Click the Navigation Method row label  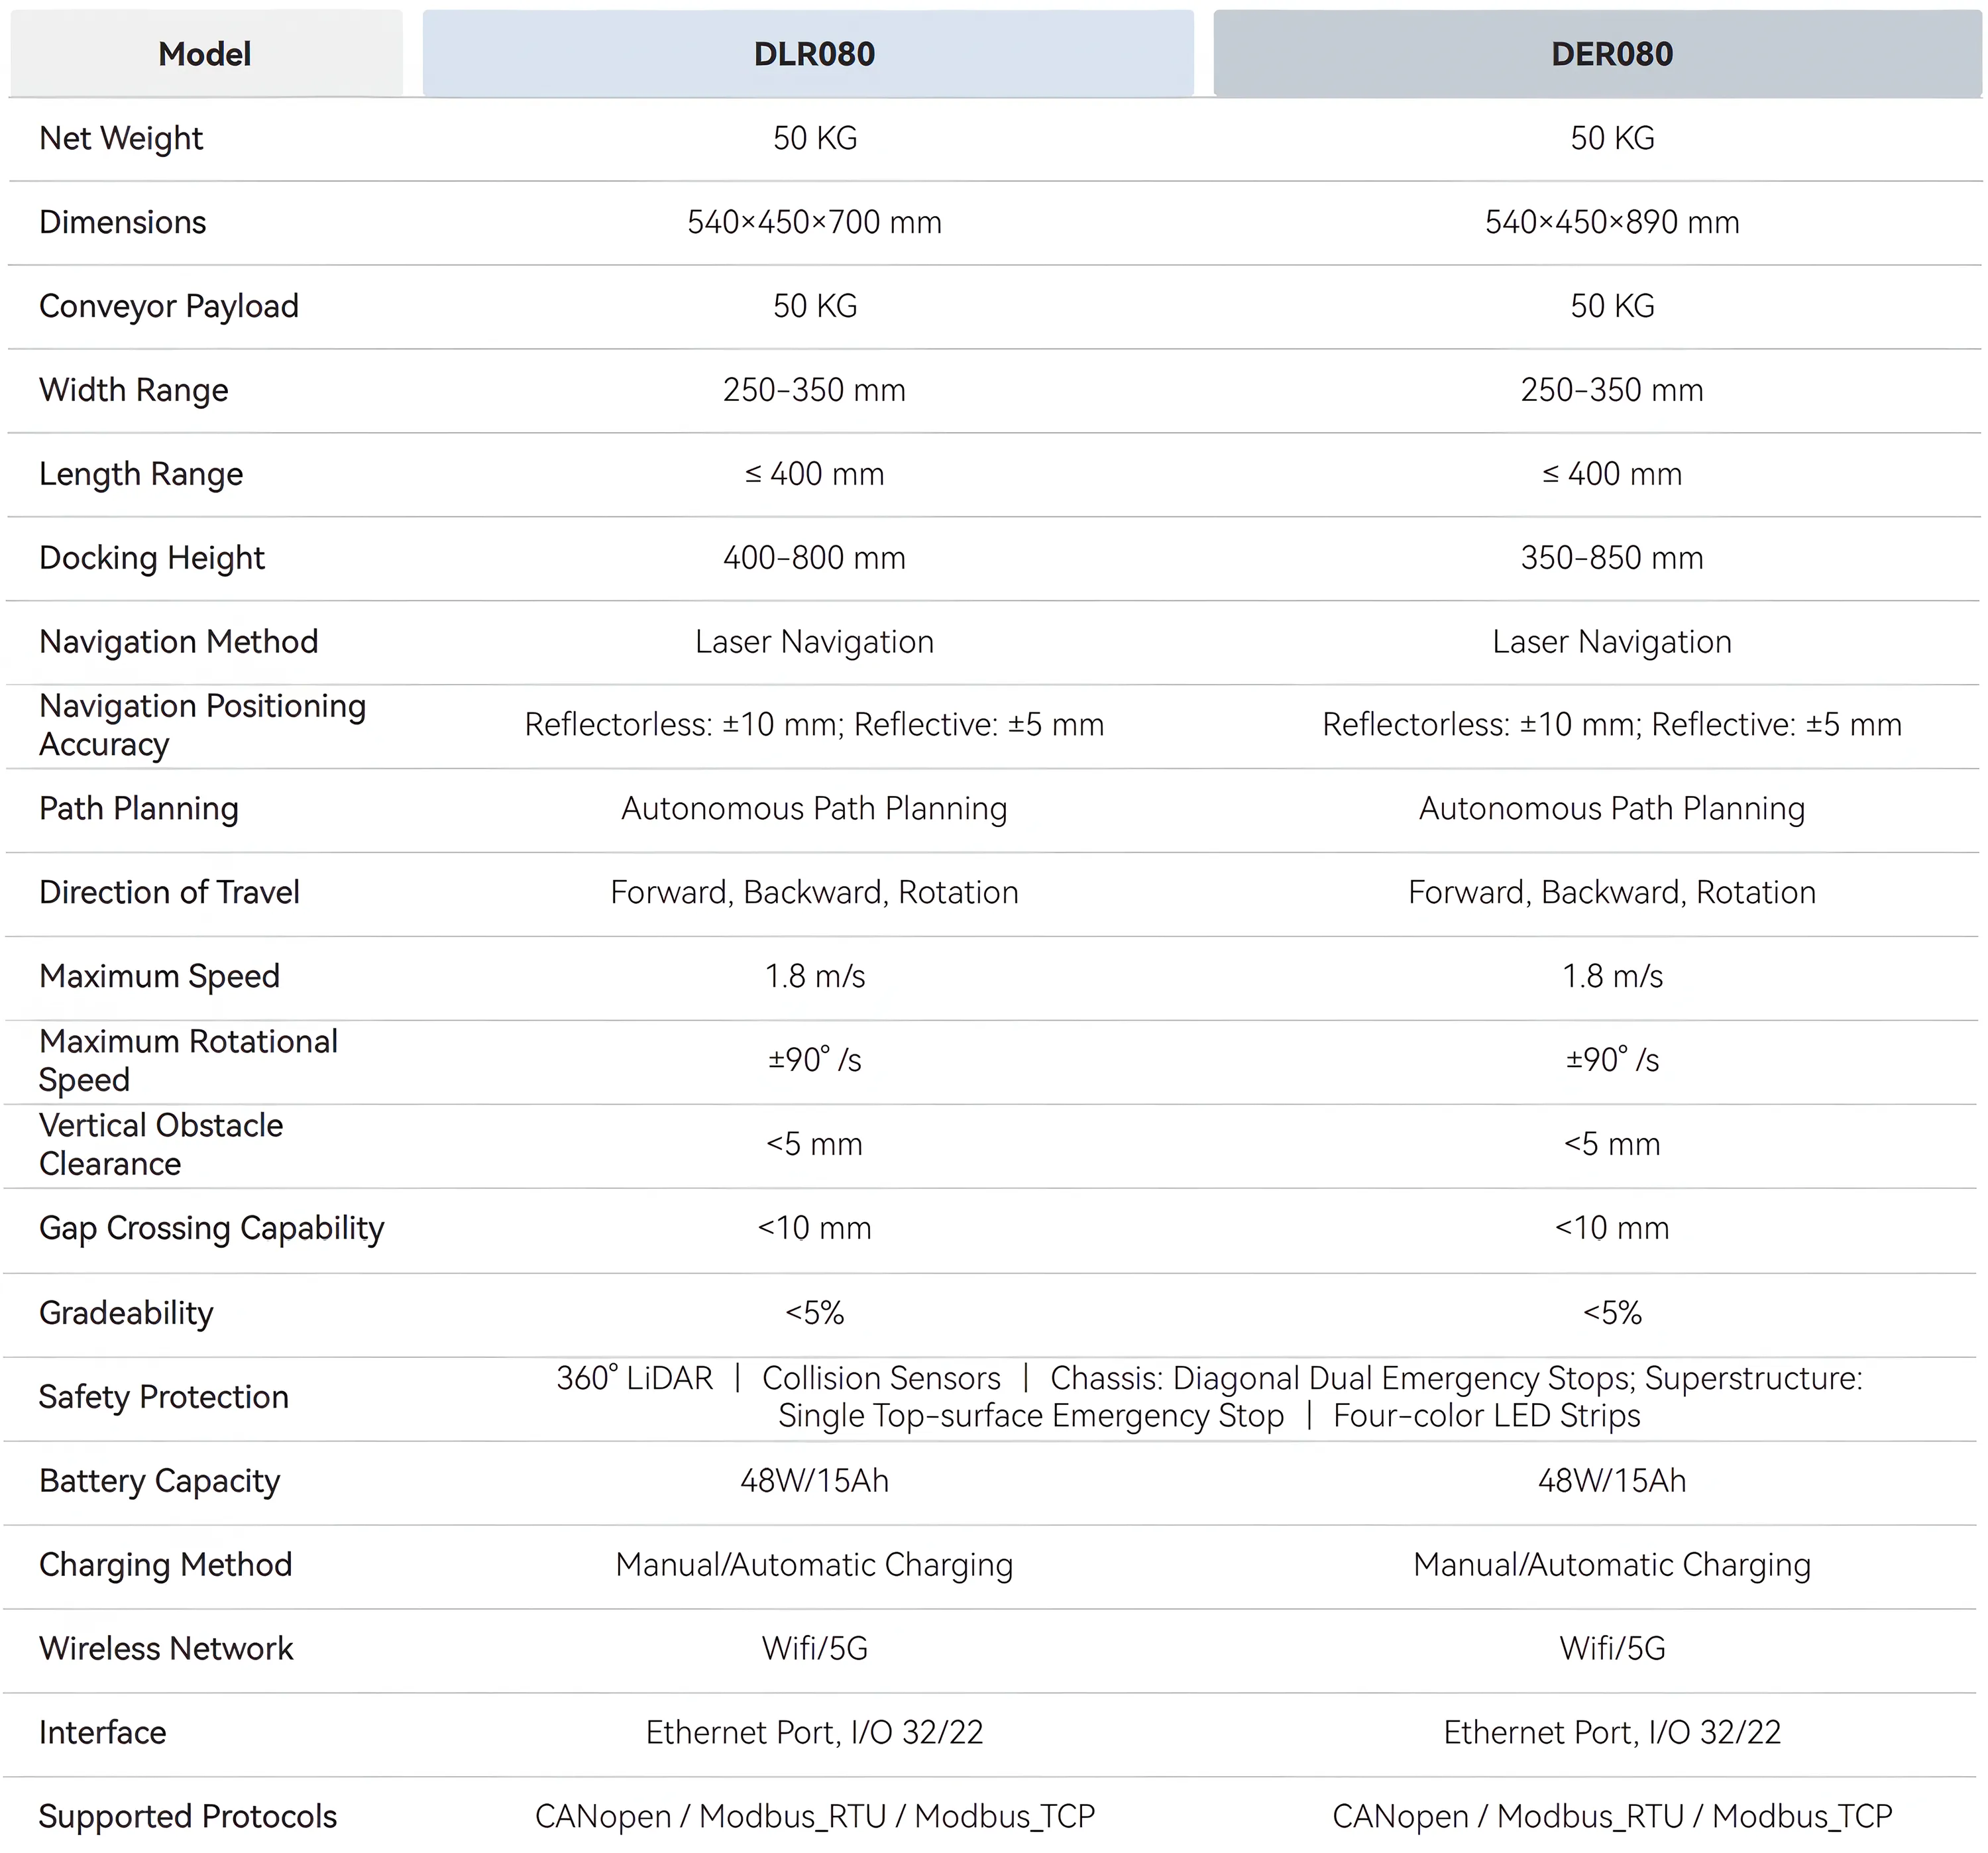pyautogui.click(x=178, y=642)
